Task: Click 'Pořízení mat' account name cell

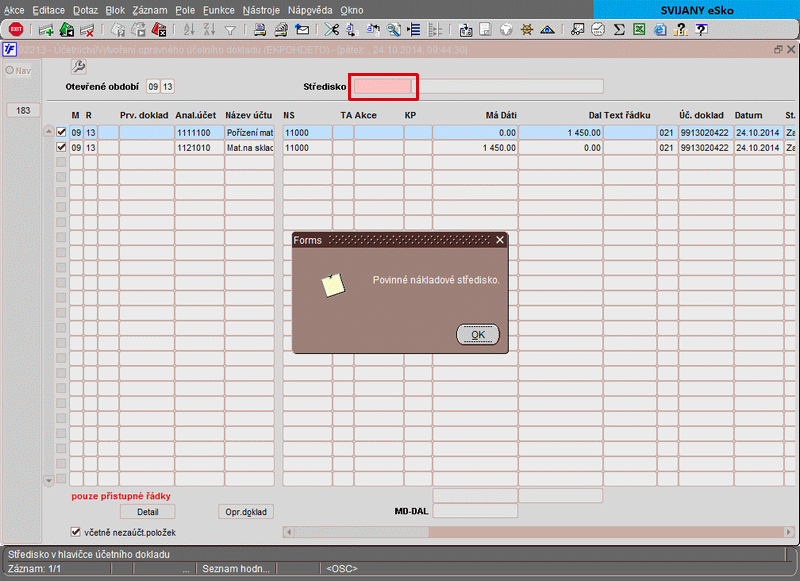Action: [249, 133]
